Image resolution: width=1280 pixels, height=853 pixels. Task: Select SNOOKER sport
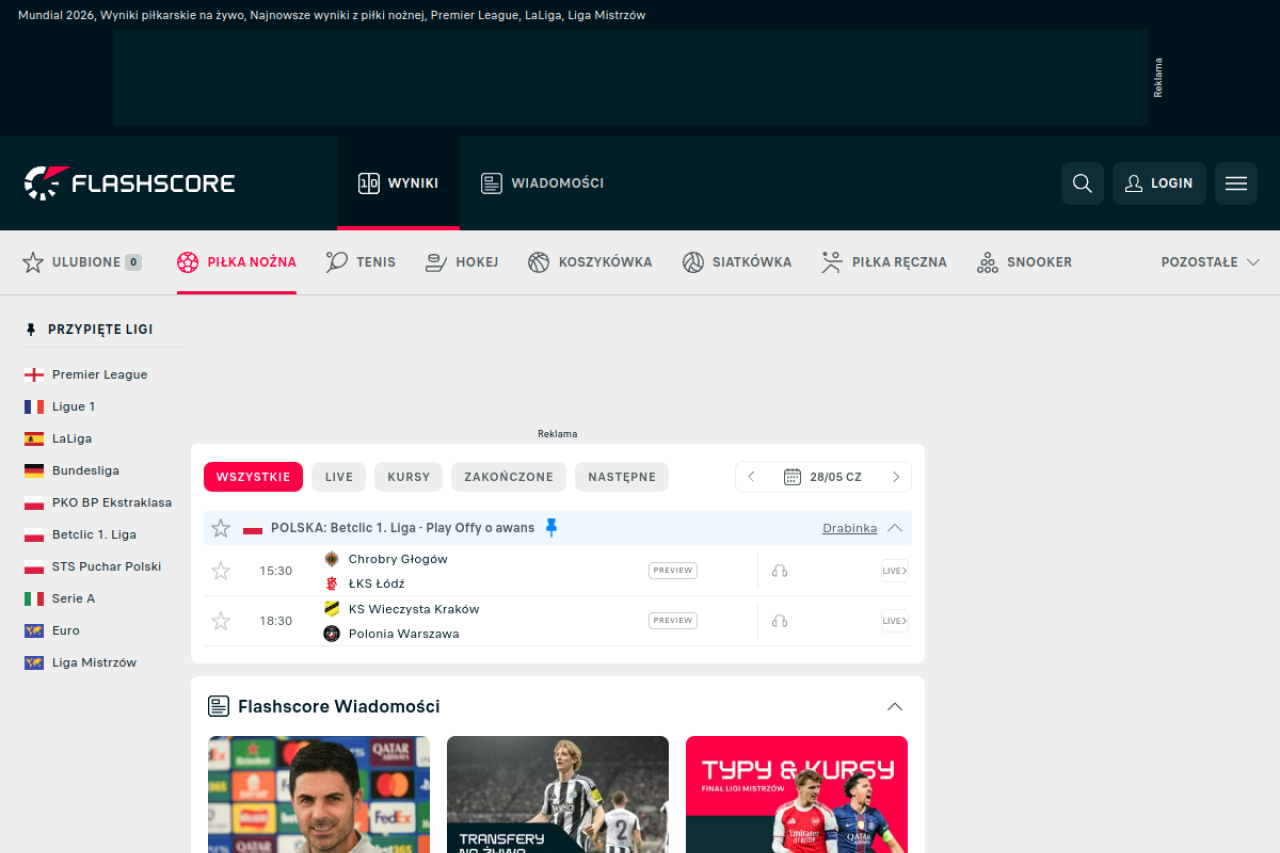1024,262
